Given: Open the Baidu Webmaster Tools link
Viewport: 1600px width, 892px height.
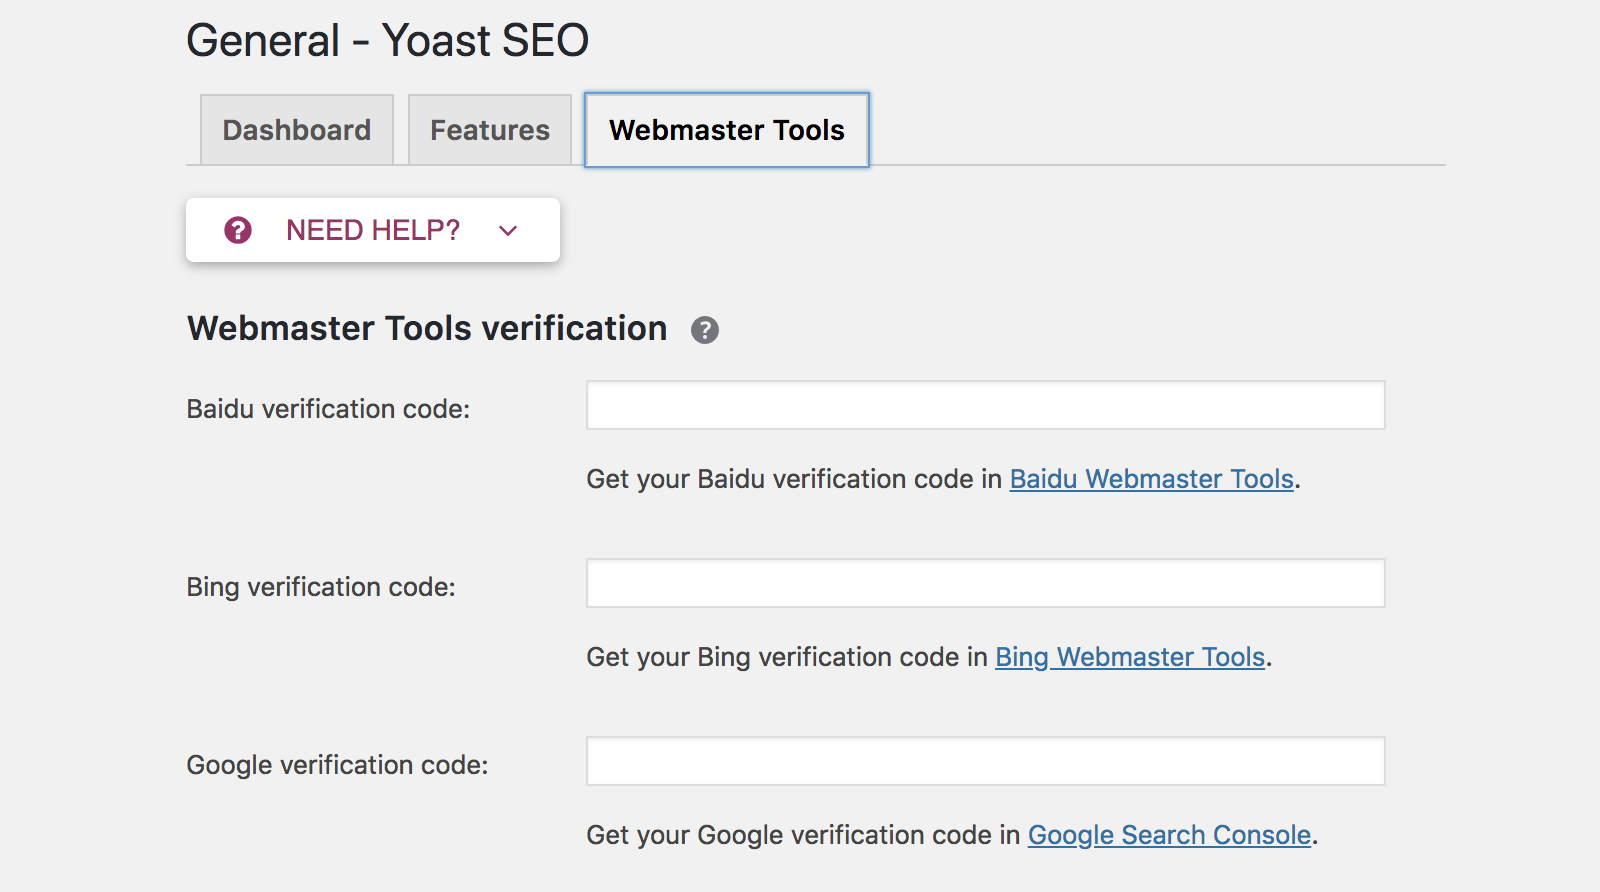Looking at the screenshot, I should pos(1152,479).
